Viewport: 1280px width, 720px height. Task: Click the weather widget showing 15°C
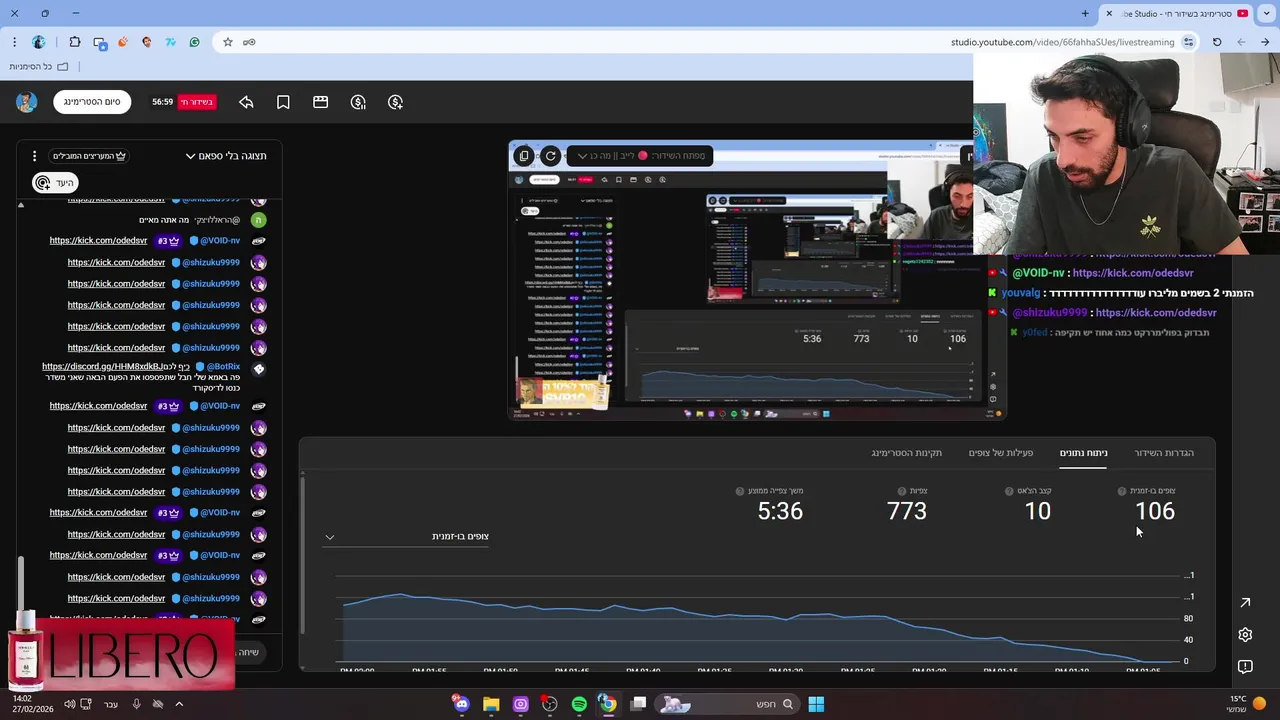(x=1247, y=704)
